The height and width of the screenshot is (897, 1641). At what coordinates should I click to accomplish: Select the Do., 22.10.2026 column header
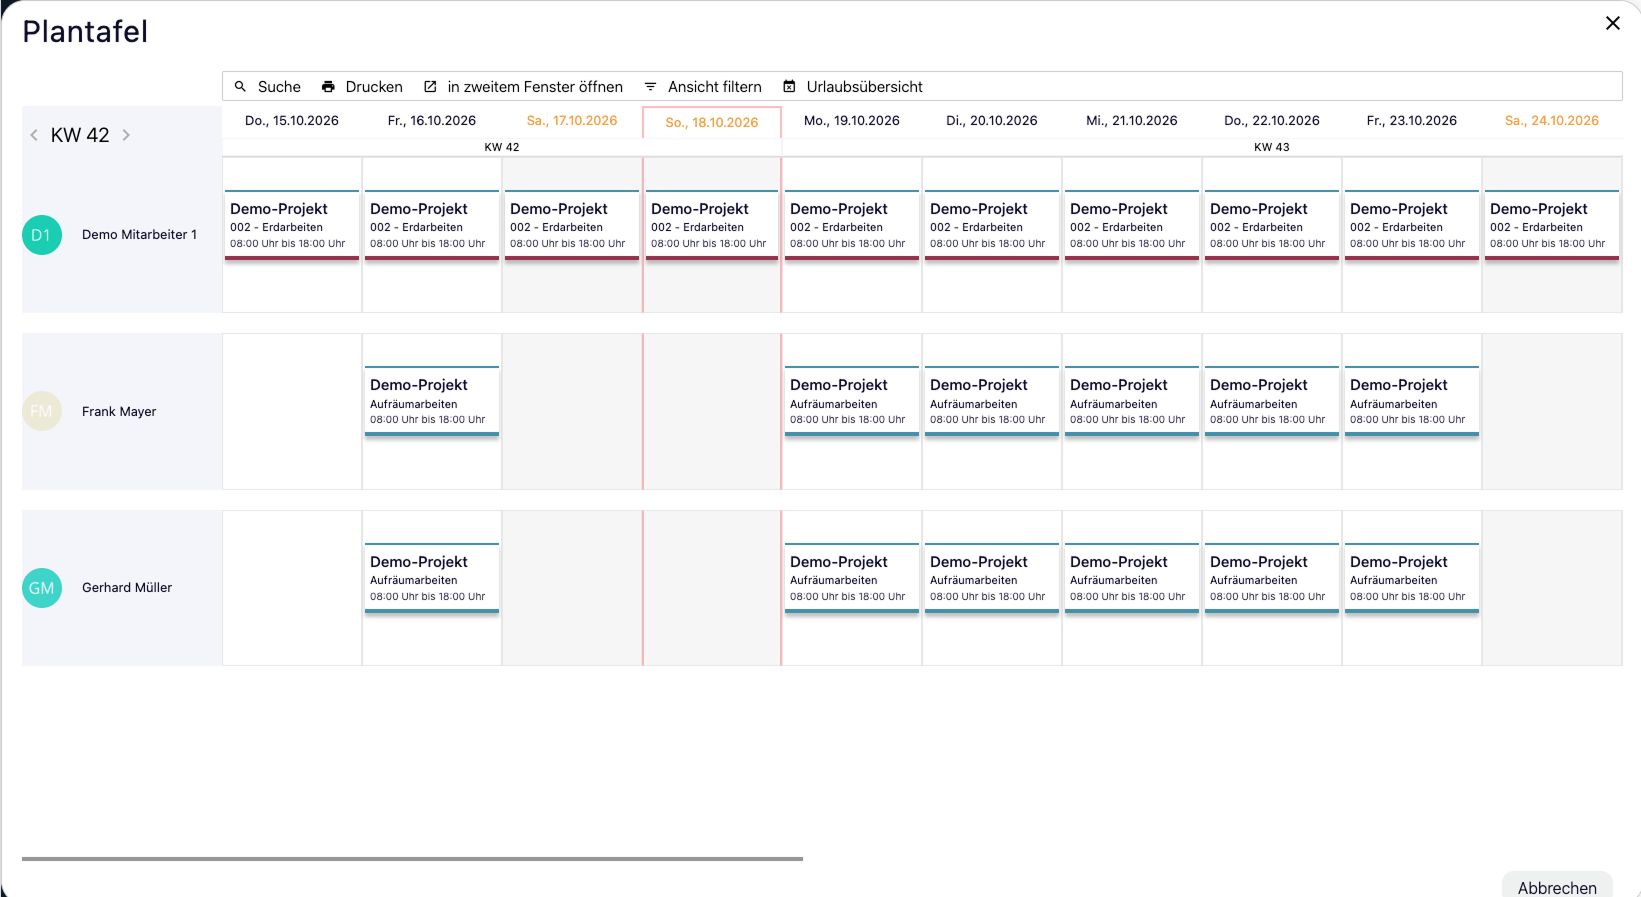(x=1272, y=121)
